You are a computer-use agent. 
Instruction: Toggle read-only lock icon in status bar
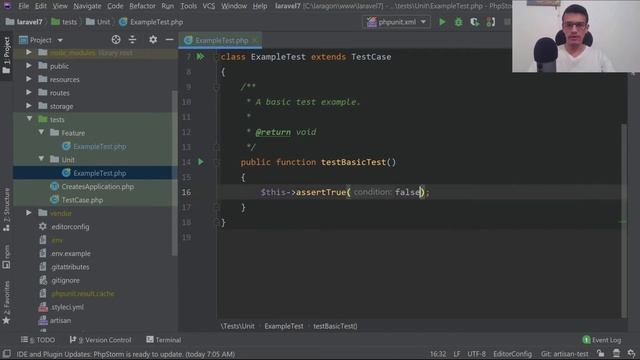click(x=600, y=353)
